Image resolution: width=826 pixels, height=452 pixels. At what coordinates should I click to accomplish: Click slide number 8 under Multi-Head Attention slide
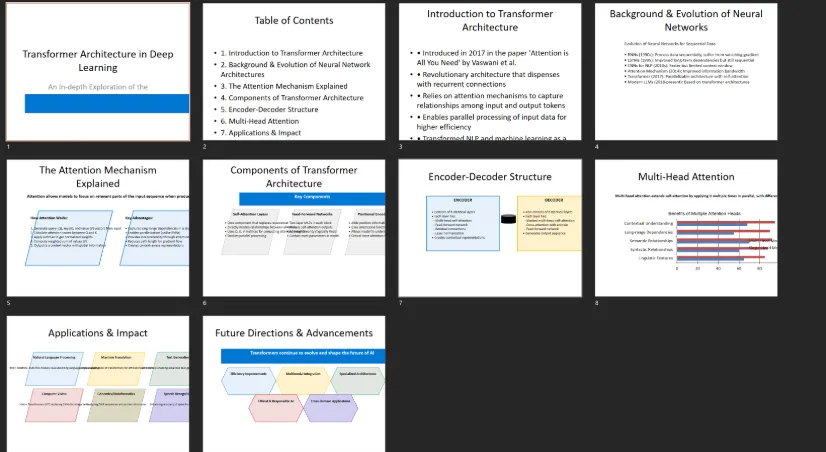(596, 303)
